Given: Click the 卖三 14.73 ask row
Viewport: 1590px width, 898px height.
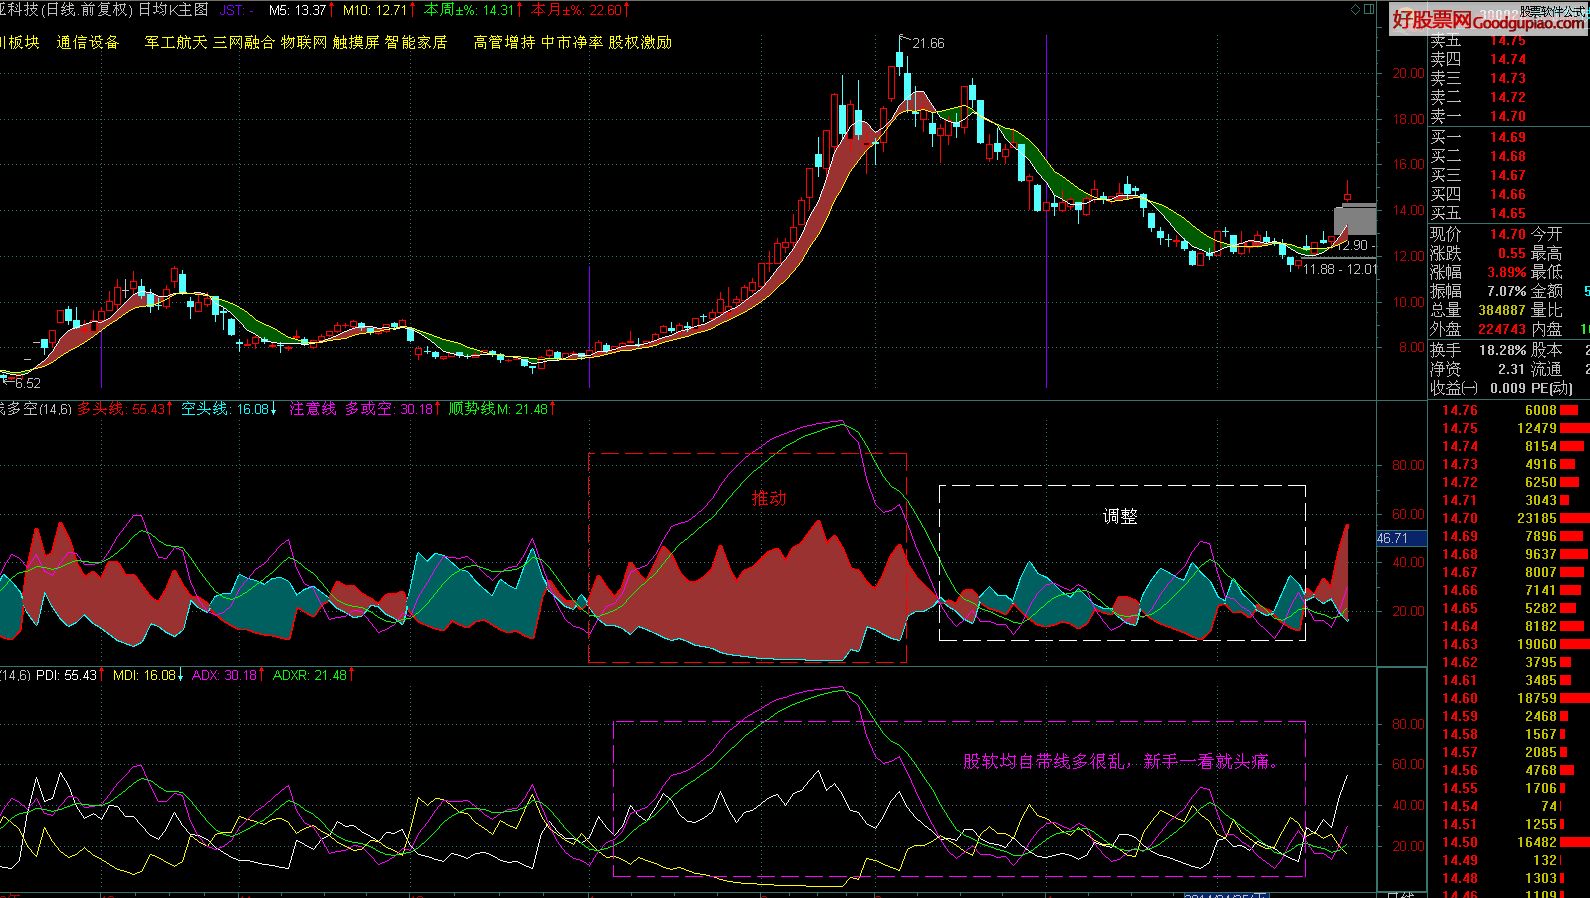Looking at the screenshot, I should click(x=1478, y=78).
